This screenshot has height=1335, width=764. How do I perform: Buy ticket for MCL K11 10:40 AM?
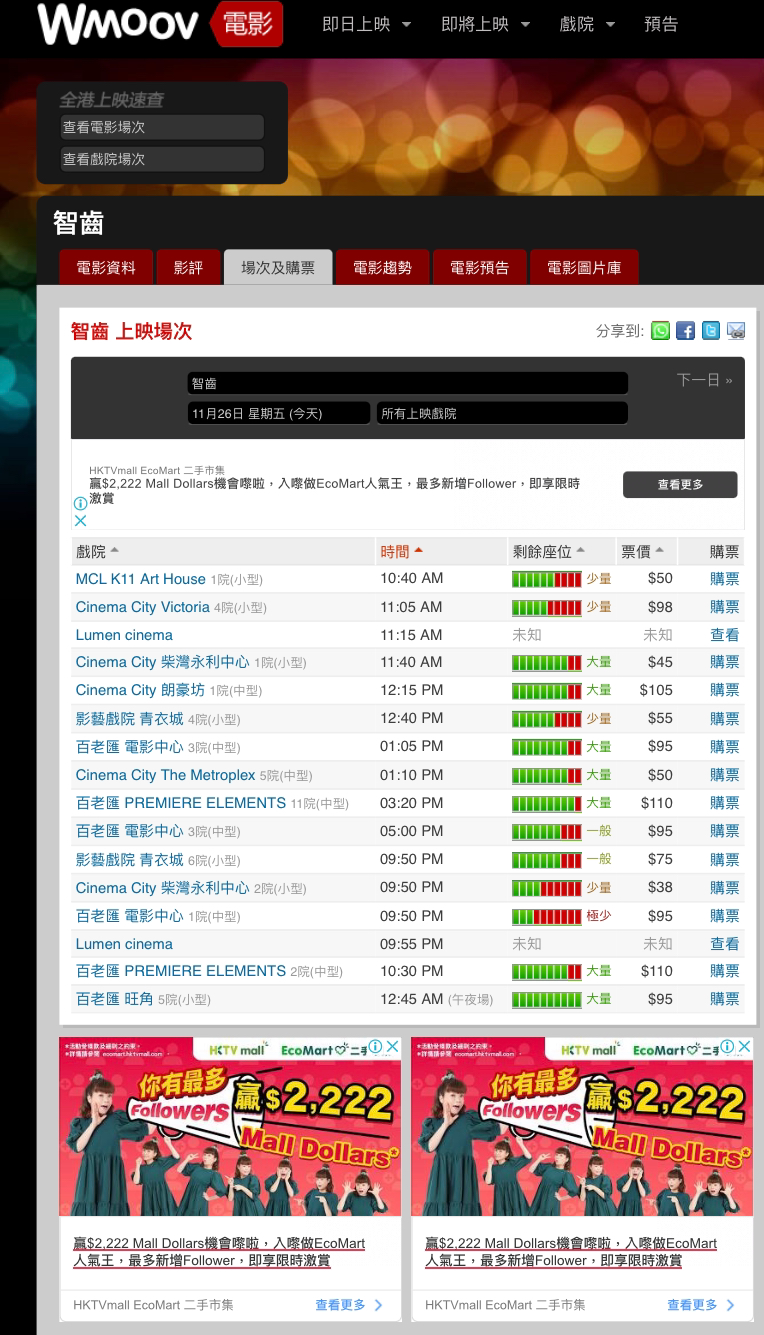[725, 579]
